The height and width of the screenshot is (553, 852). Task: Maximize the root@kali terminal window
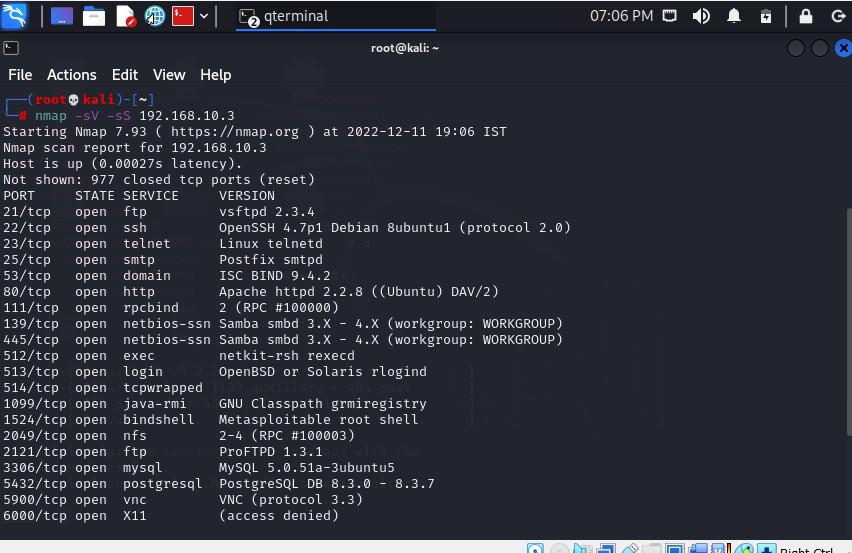pyautogui.click(x=819, y=48)
